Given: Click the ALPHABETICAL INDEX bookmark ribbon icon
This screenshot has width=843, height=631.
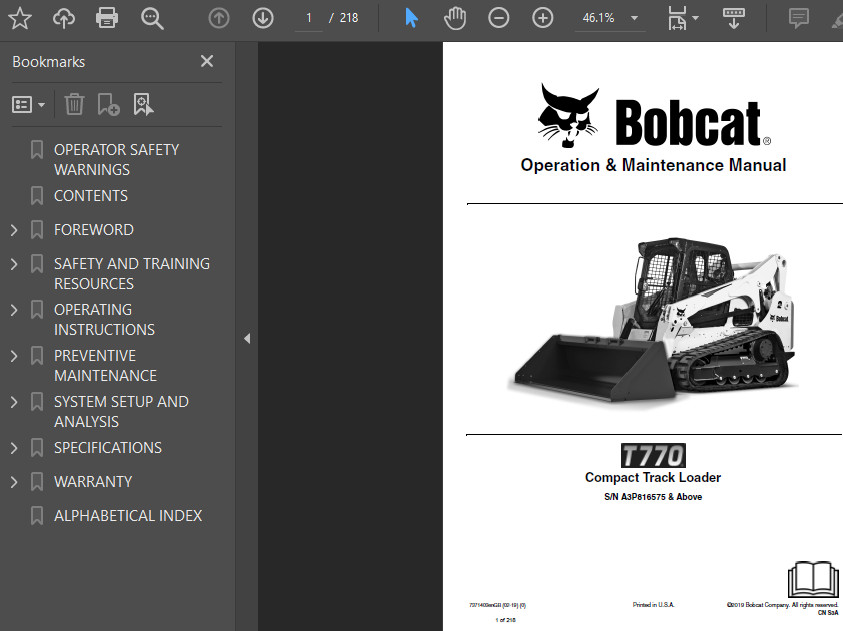Looking at the screenshot, I should coord(37,515).
